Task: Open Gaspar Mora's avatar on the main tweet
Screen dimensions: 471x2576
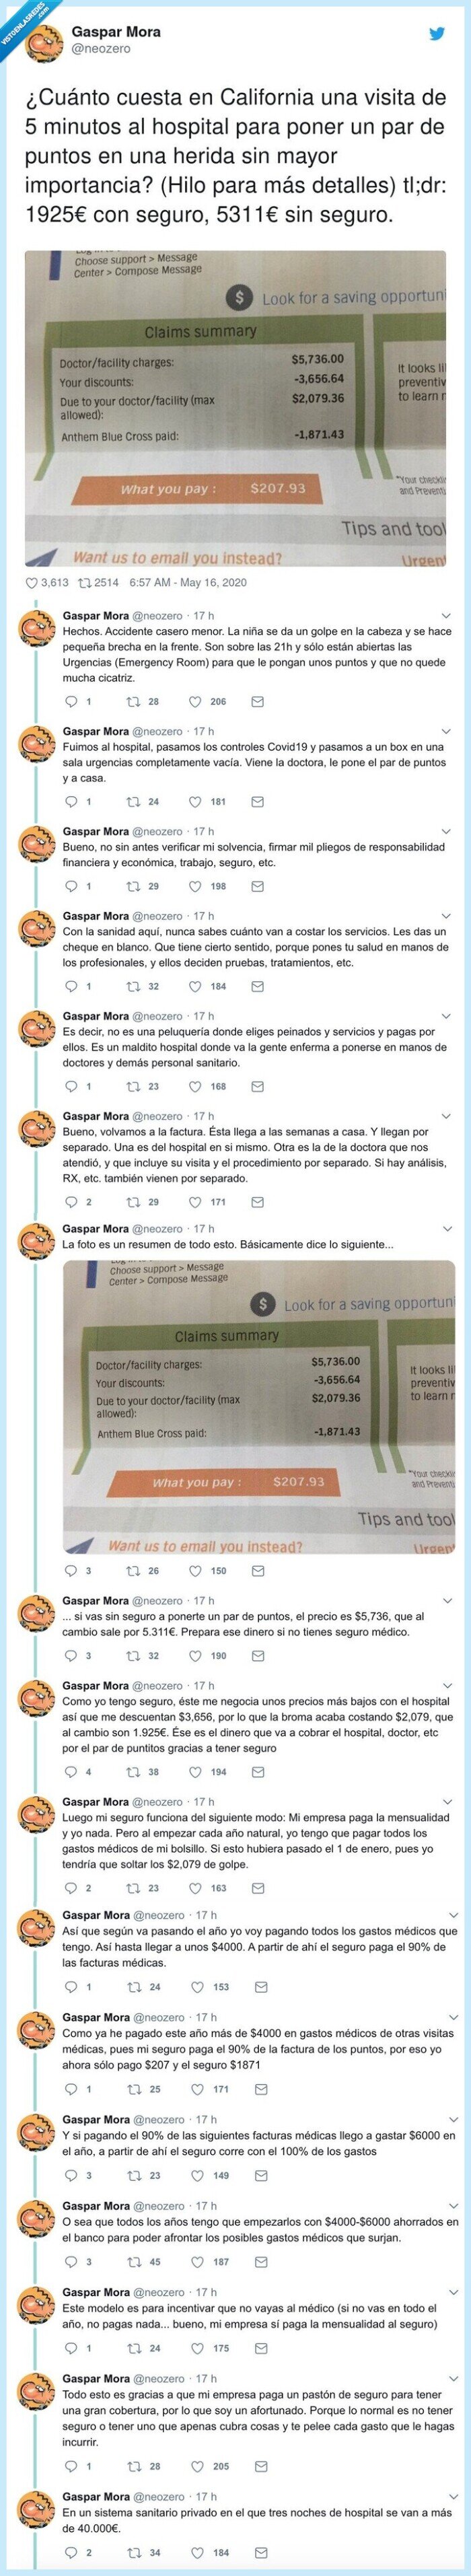Action: point(40,40)
